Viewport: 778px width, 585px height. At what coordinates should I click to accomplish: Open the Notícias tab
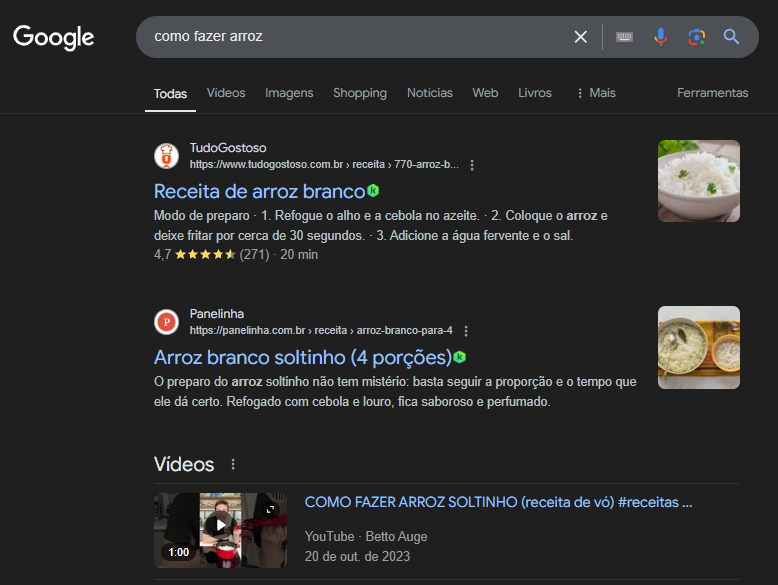pyautogui.click(x=430, y=93)
